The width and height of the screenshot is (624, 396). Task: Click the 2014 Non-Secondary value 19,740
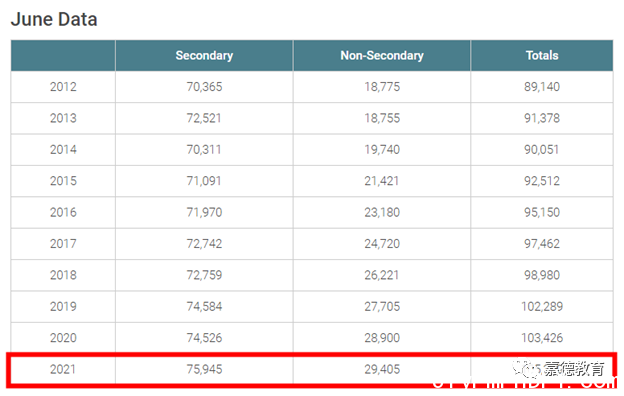pyautogui.click(x=382, y=150)
